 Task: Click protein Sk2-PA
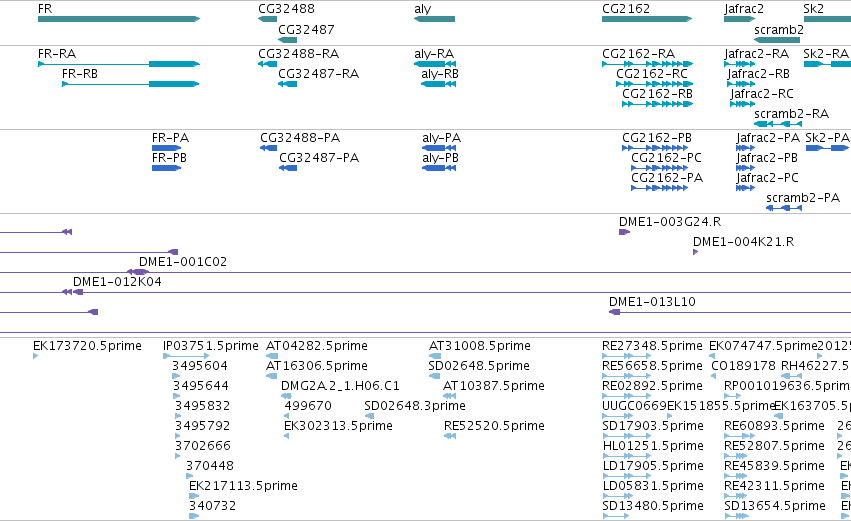coord(827,148)
